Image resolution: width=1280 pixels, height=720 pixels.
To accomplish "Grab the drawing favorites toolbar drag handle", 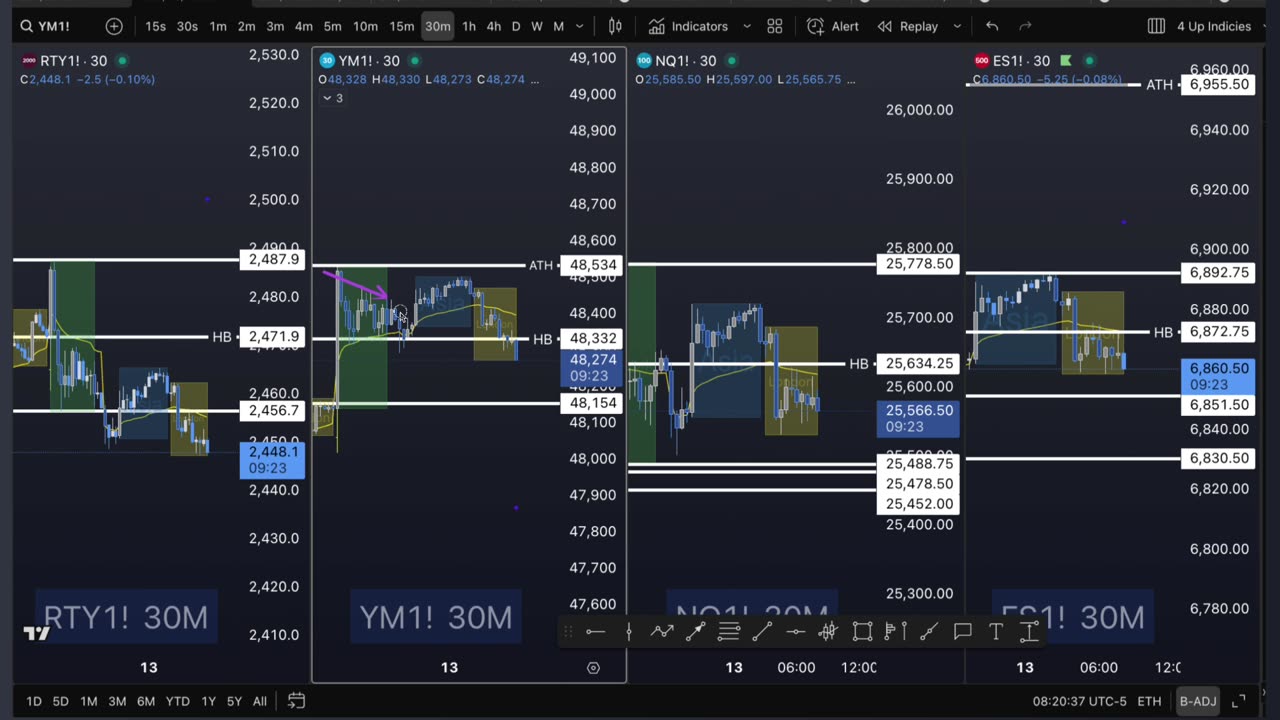I will (568, 631).
